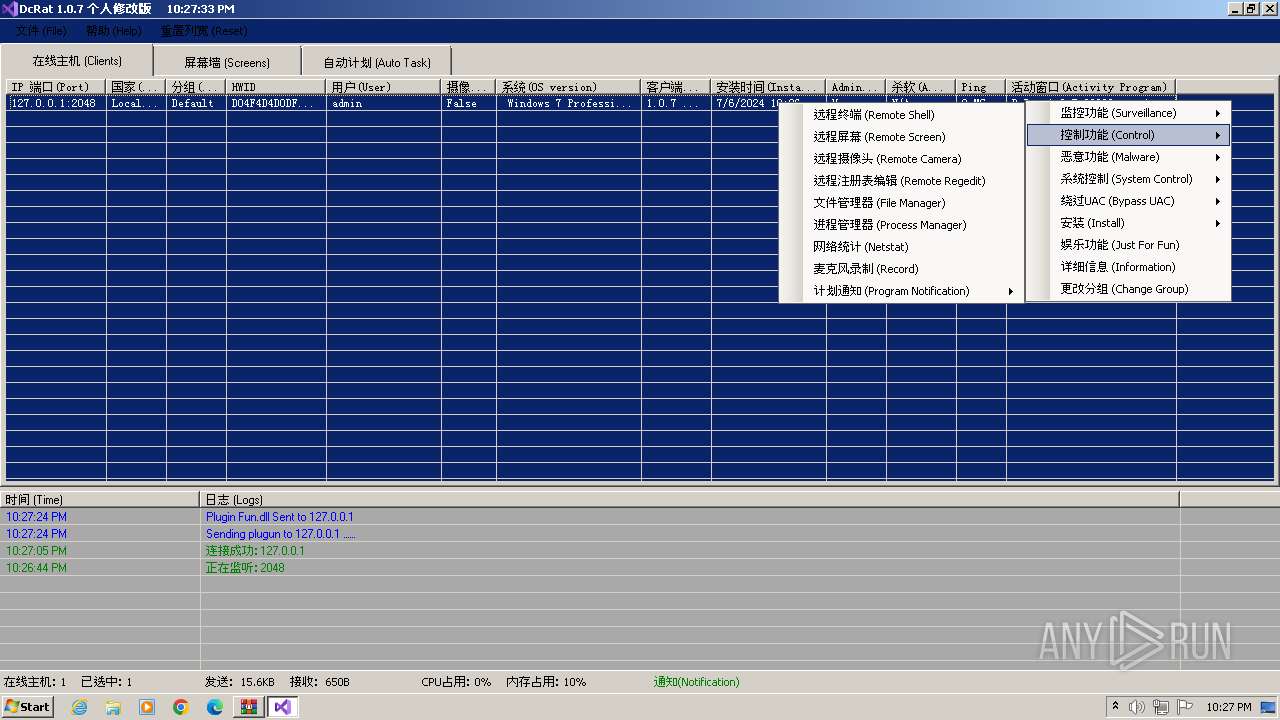Click the Windows 7 Professi... OS cell
This screenshot has width=1280, height=720.
coord(569,103)
